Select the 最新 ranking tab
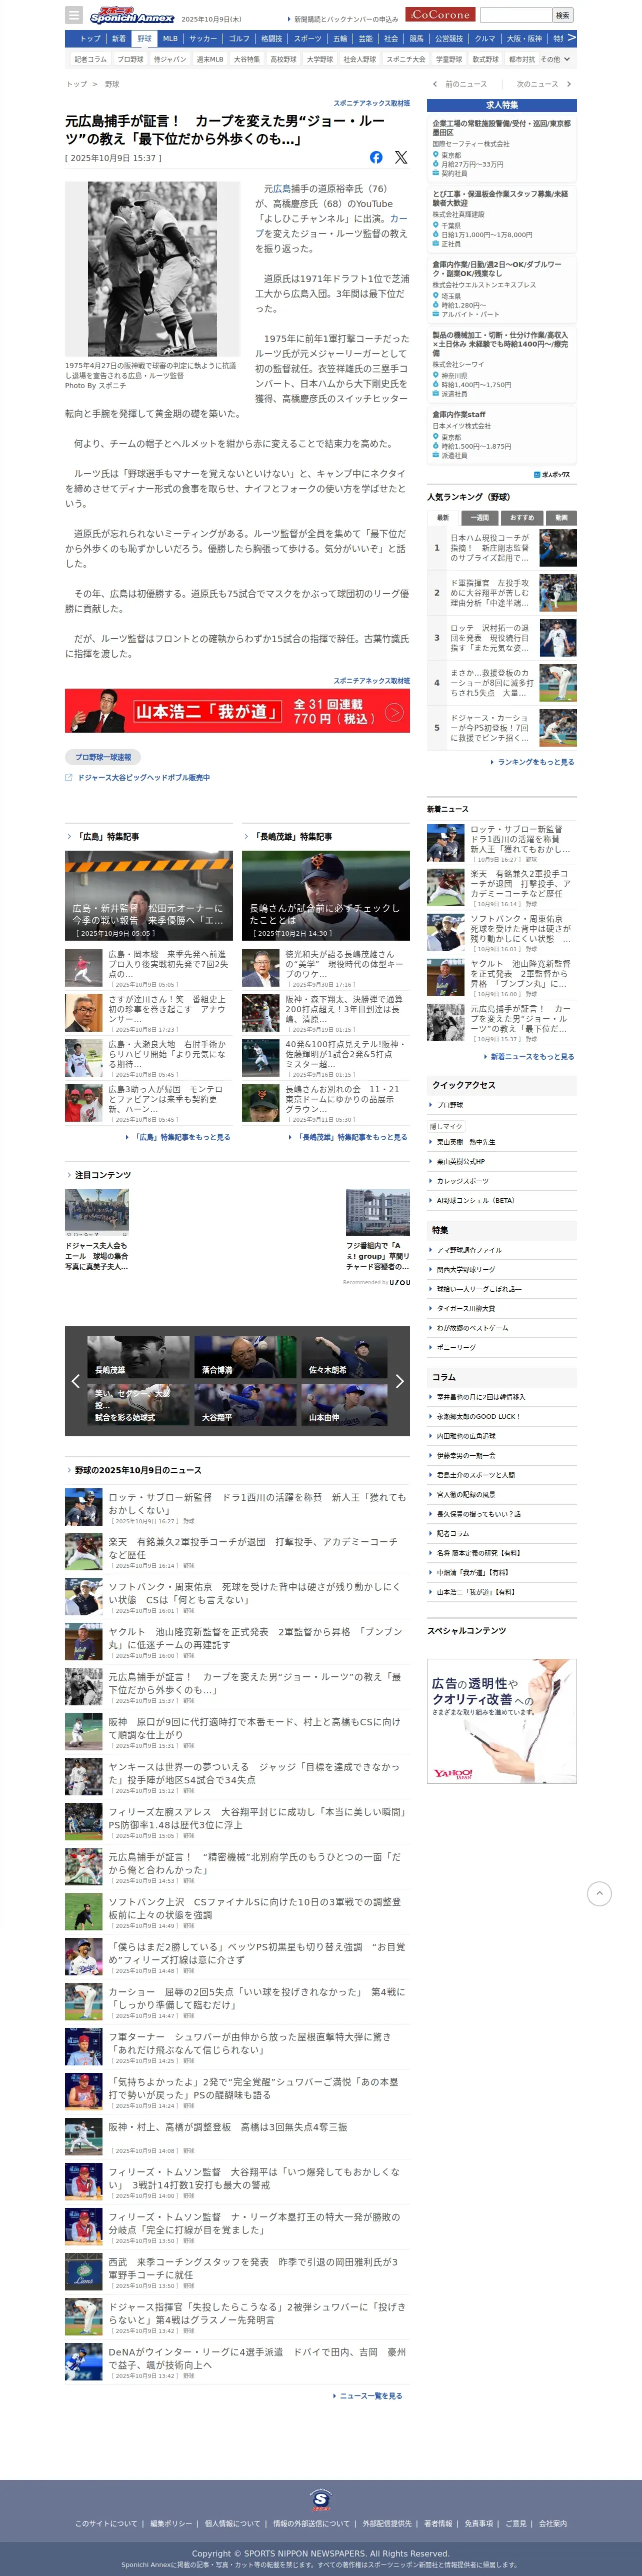 [442, 517]
